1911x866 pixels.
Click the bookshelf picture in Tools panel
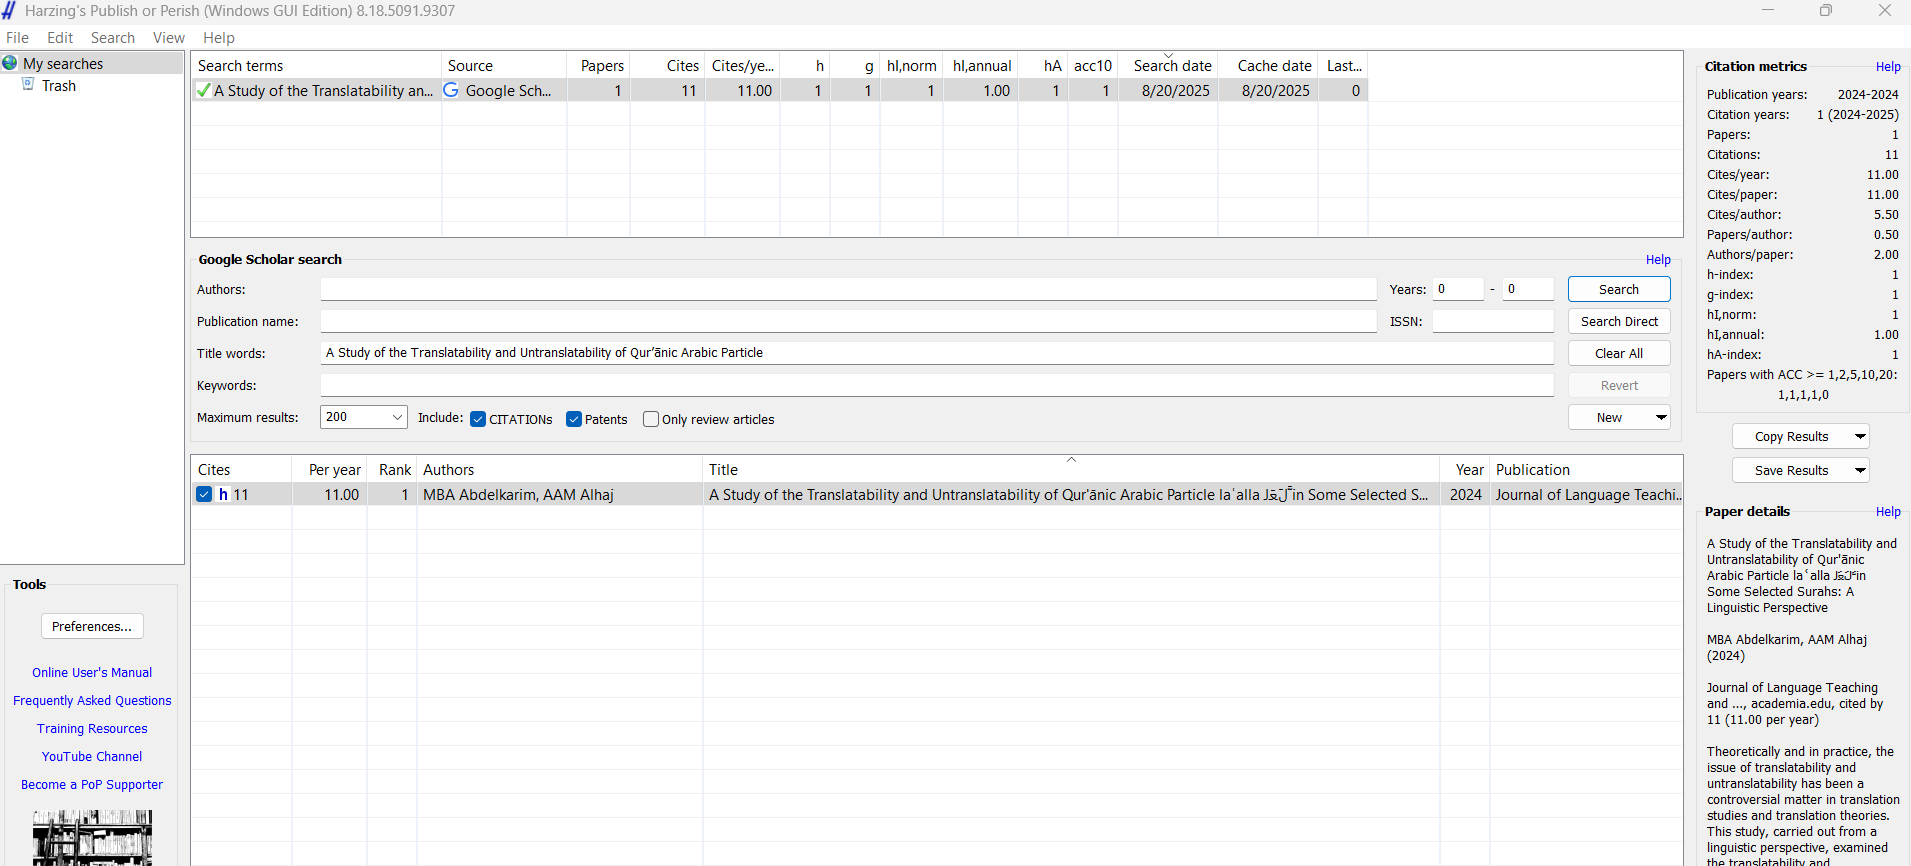[x=92, y=838]
